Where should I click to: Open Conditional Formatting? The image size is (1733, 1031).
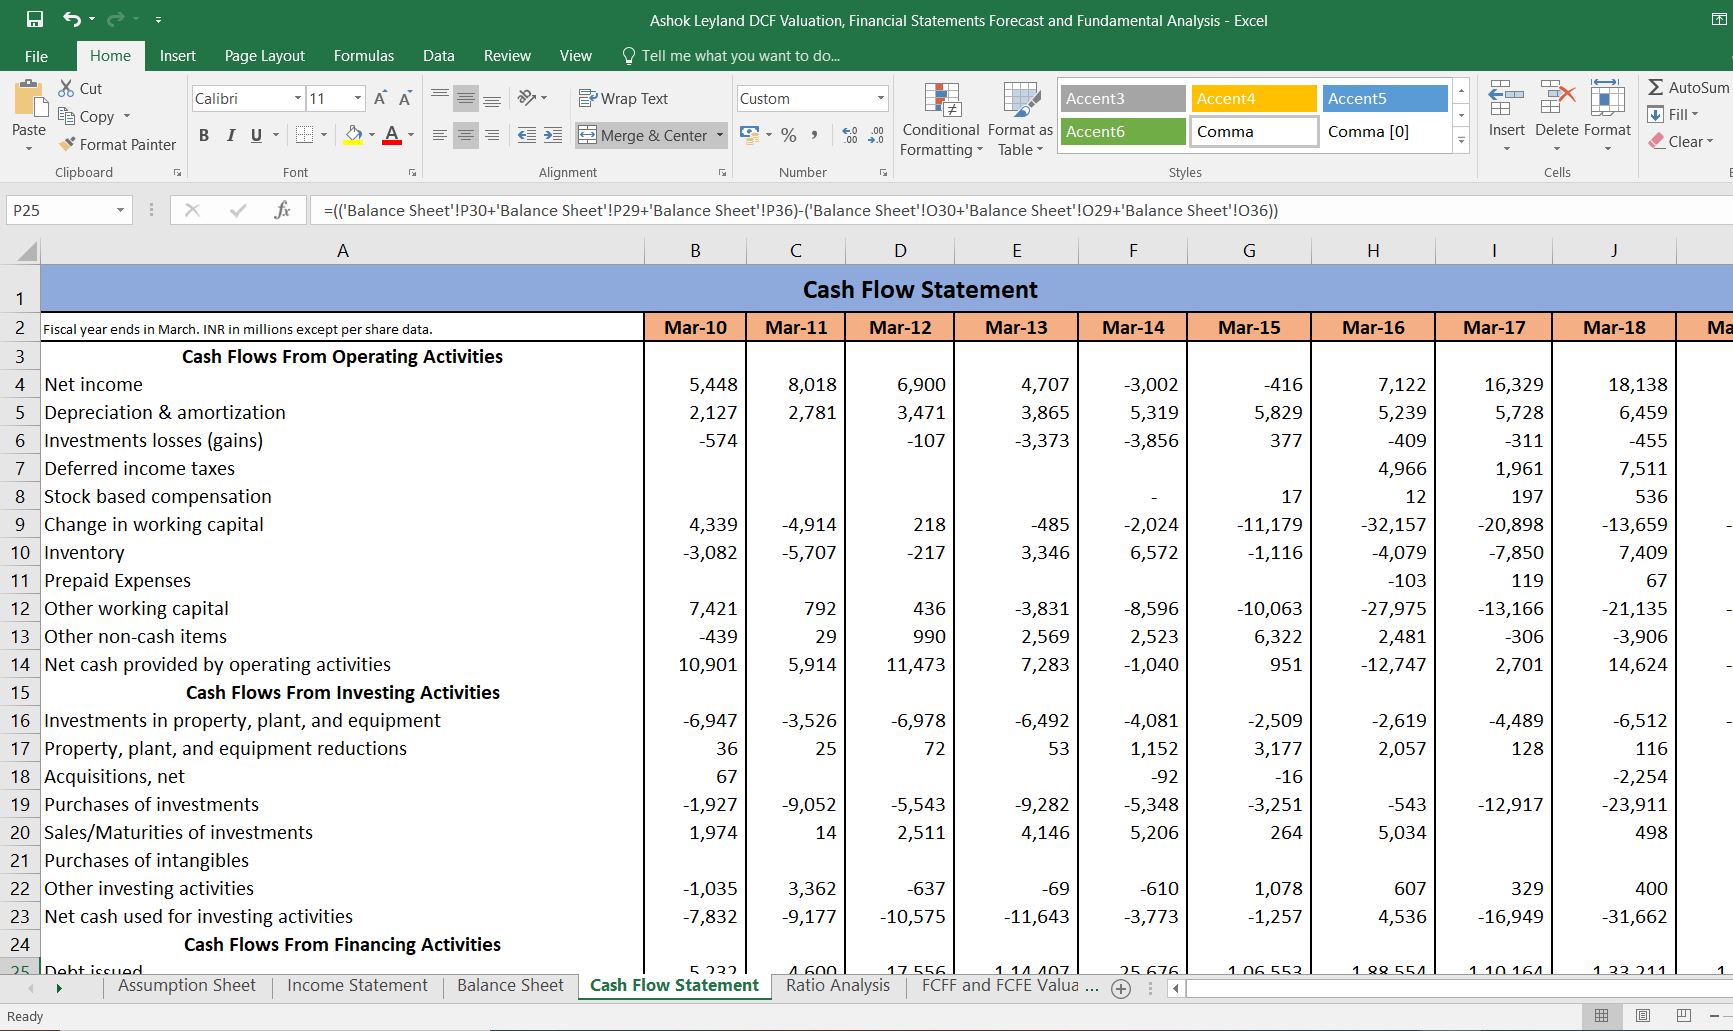(941, 120)
